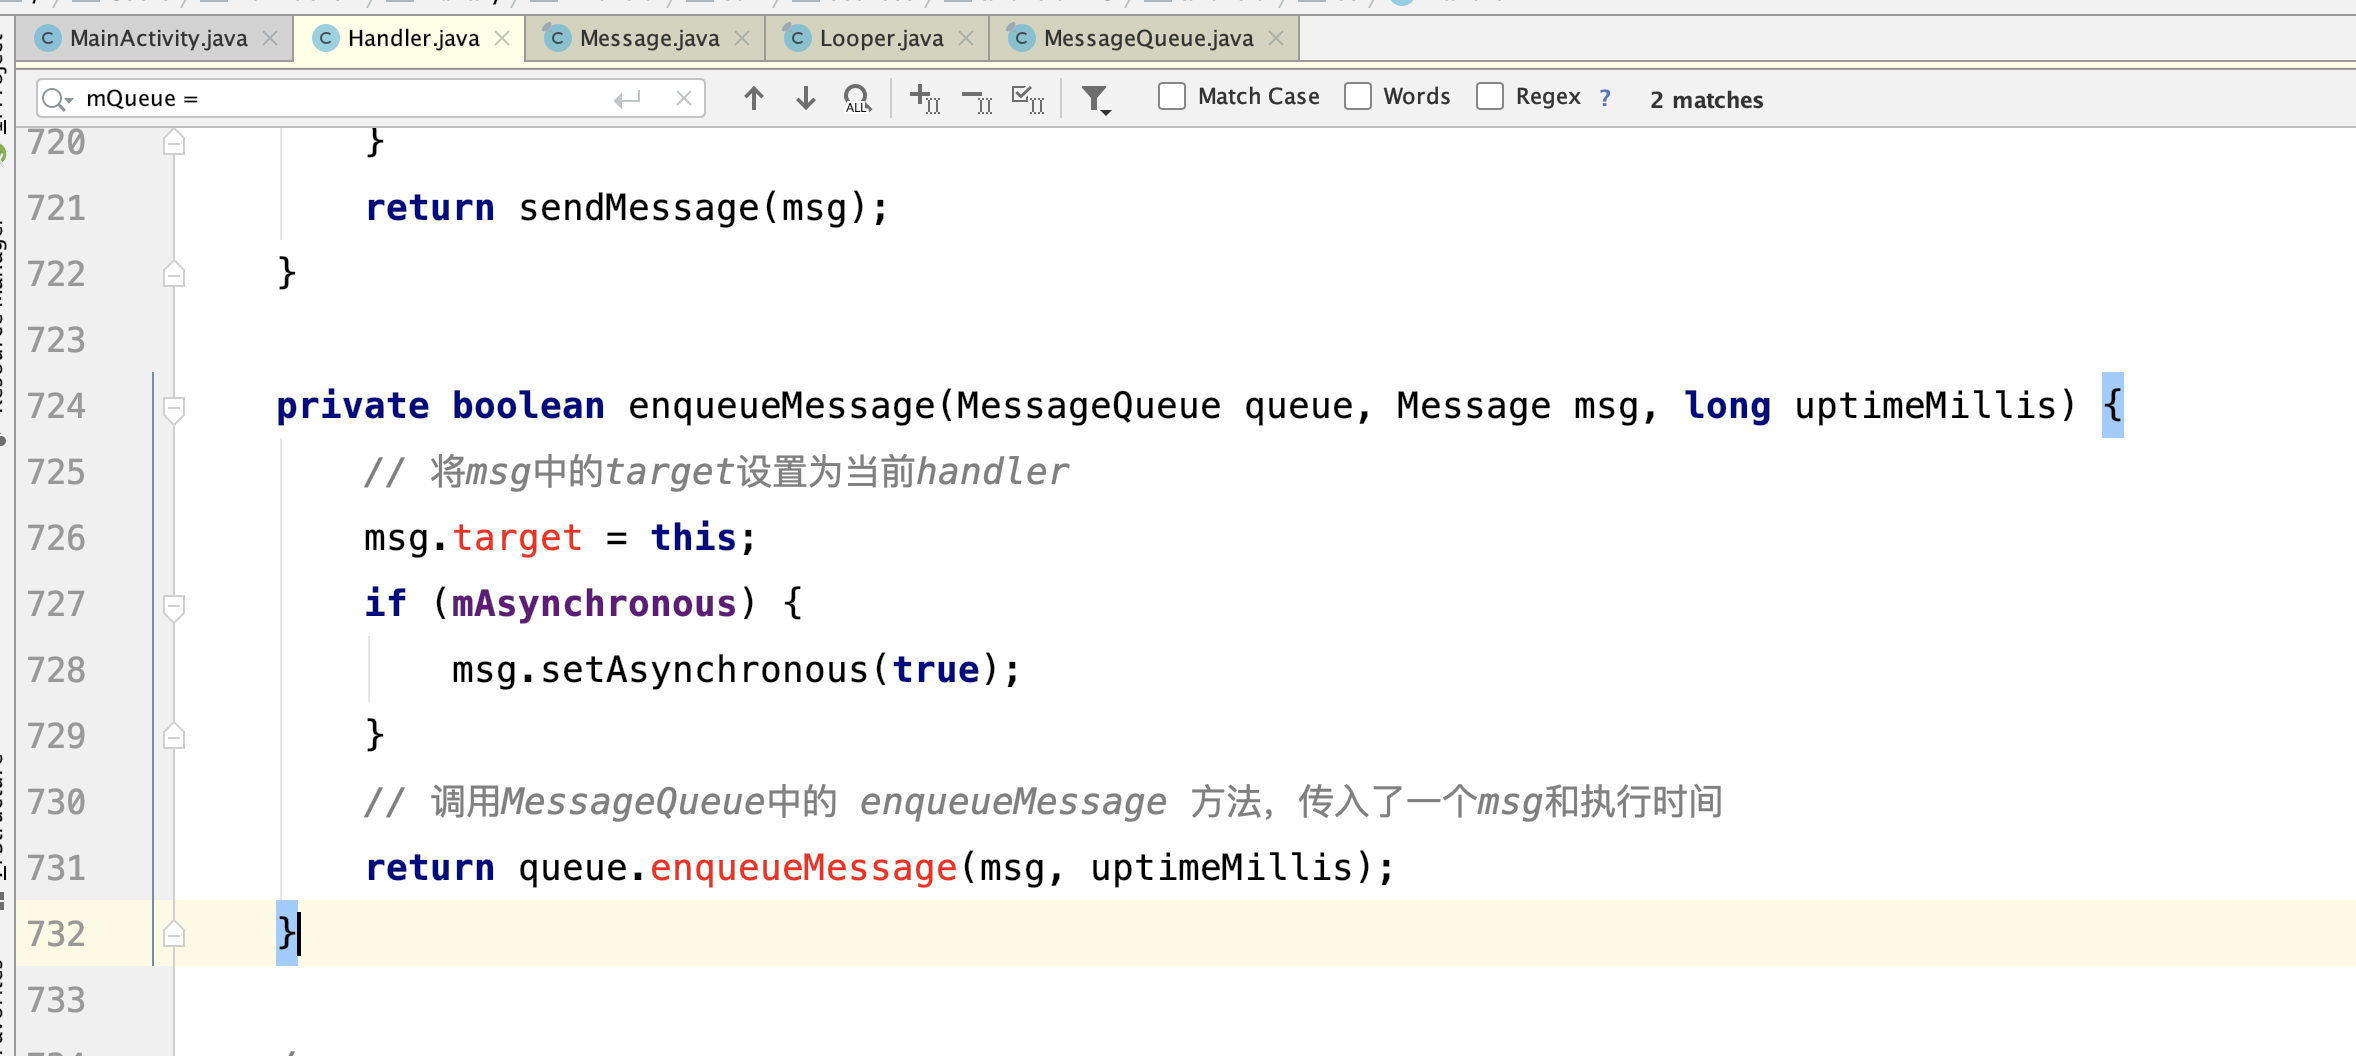Click the Add Occurrence plus icon
2356x1056 pixels.
(x=923, y=98)
